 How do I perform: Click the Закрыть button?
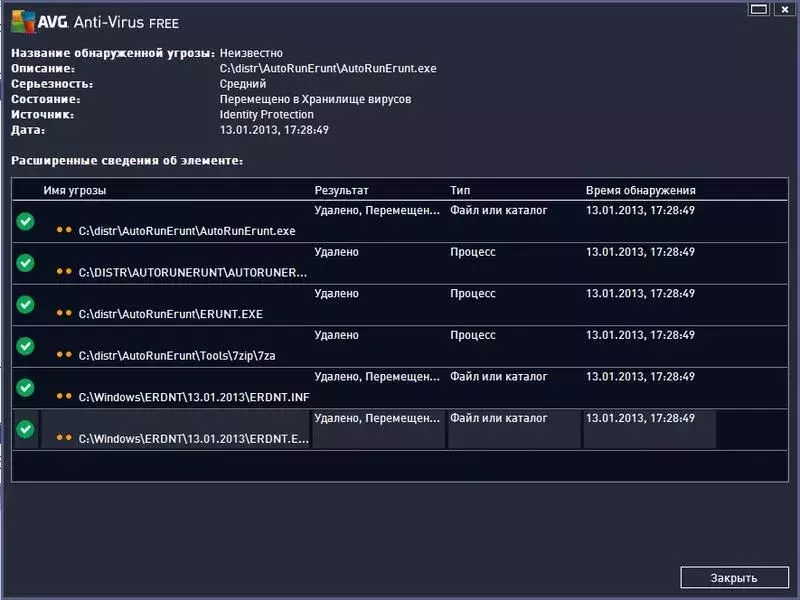[x=734, y=578]
